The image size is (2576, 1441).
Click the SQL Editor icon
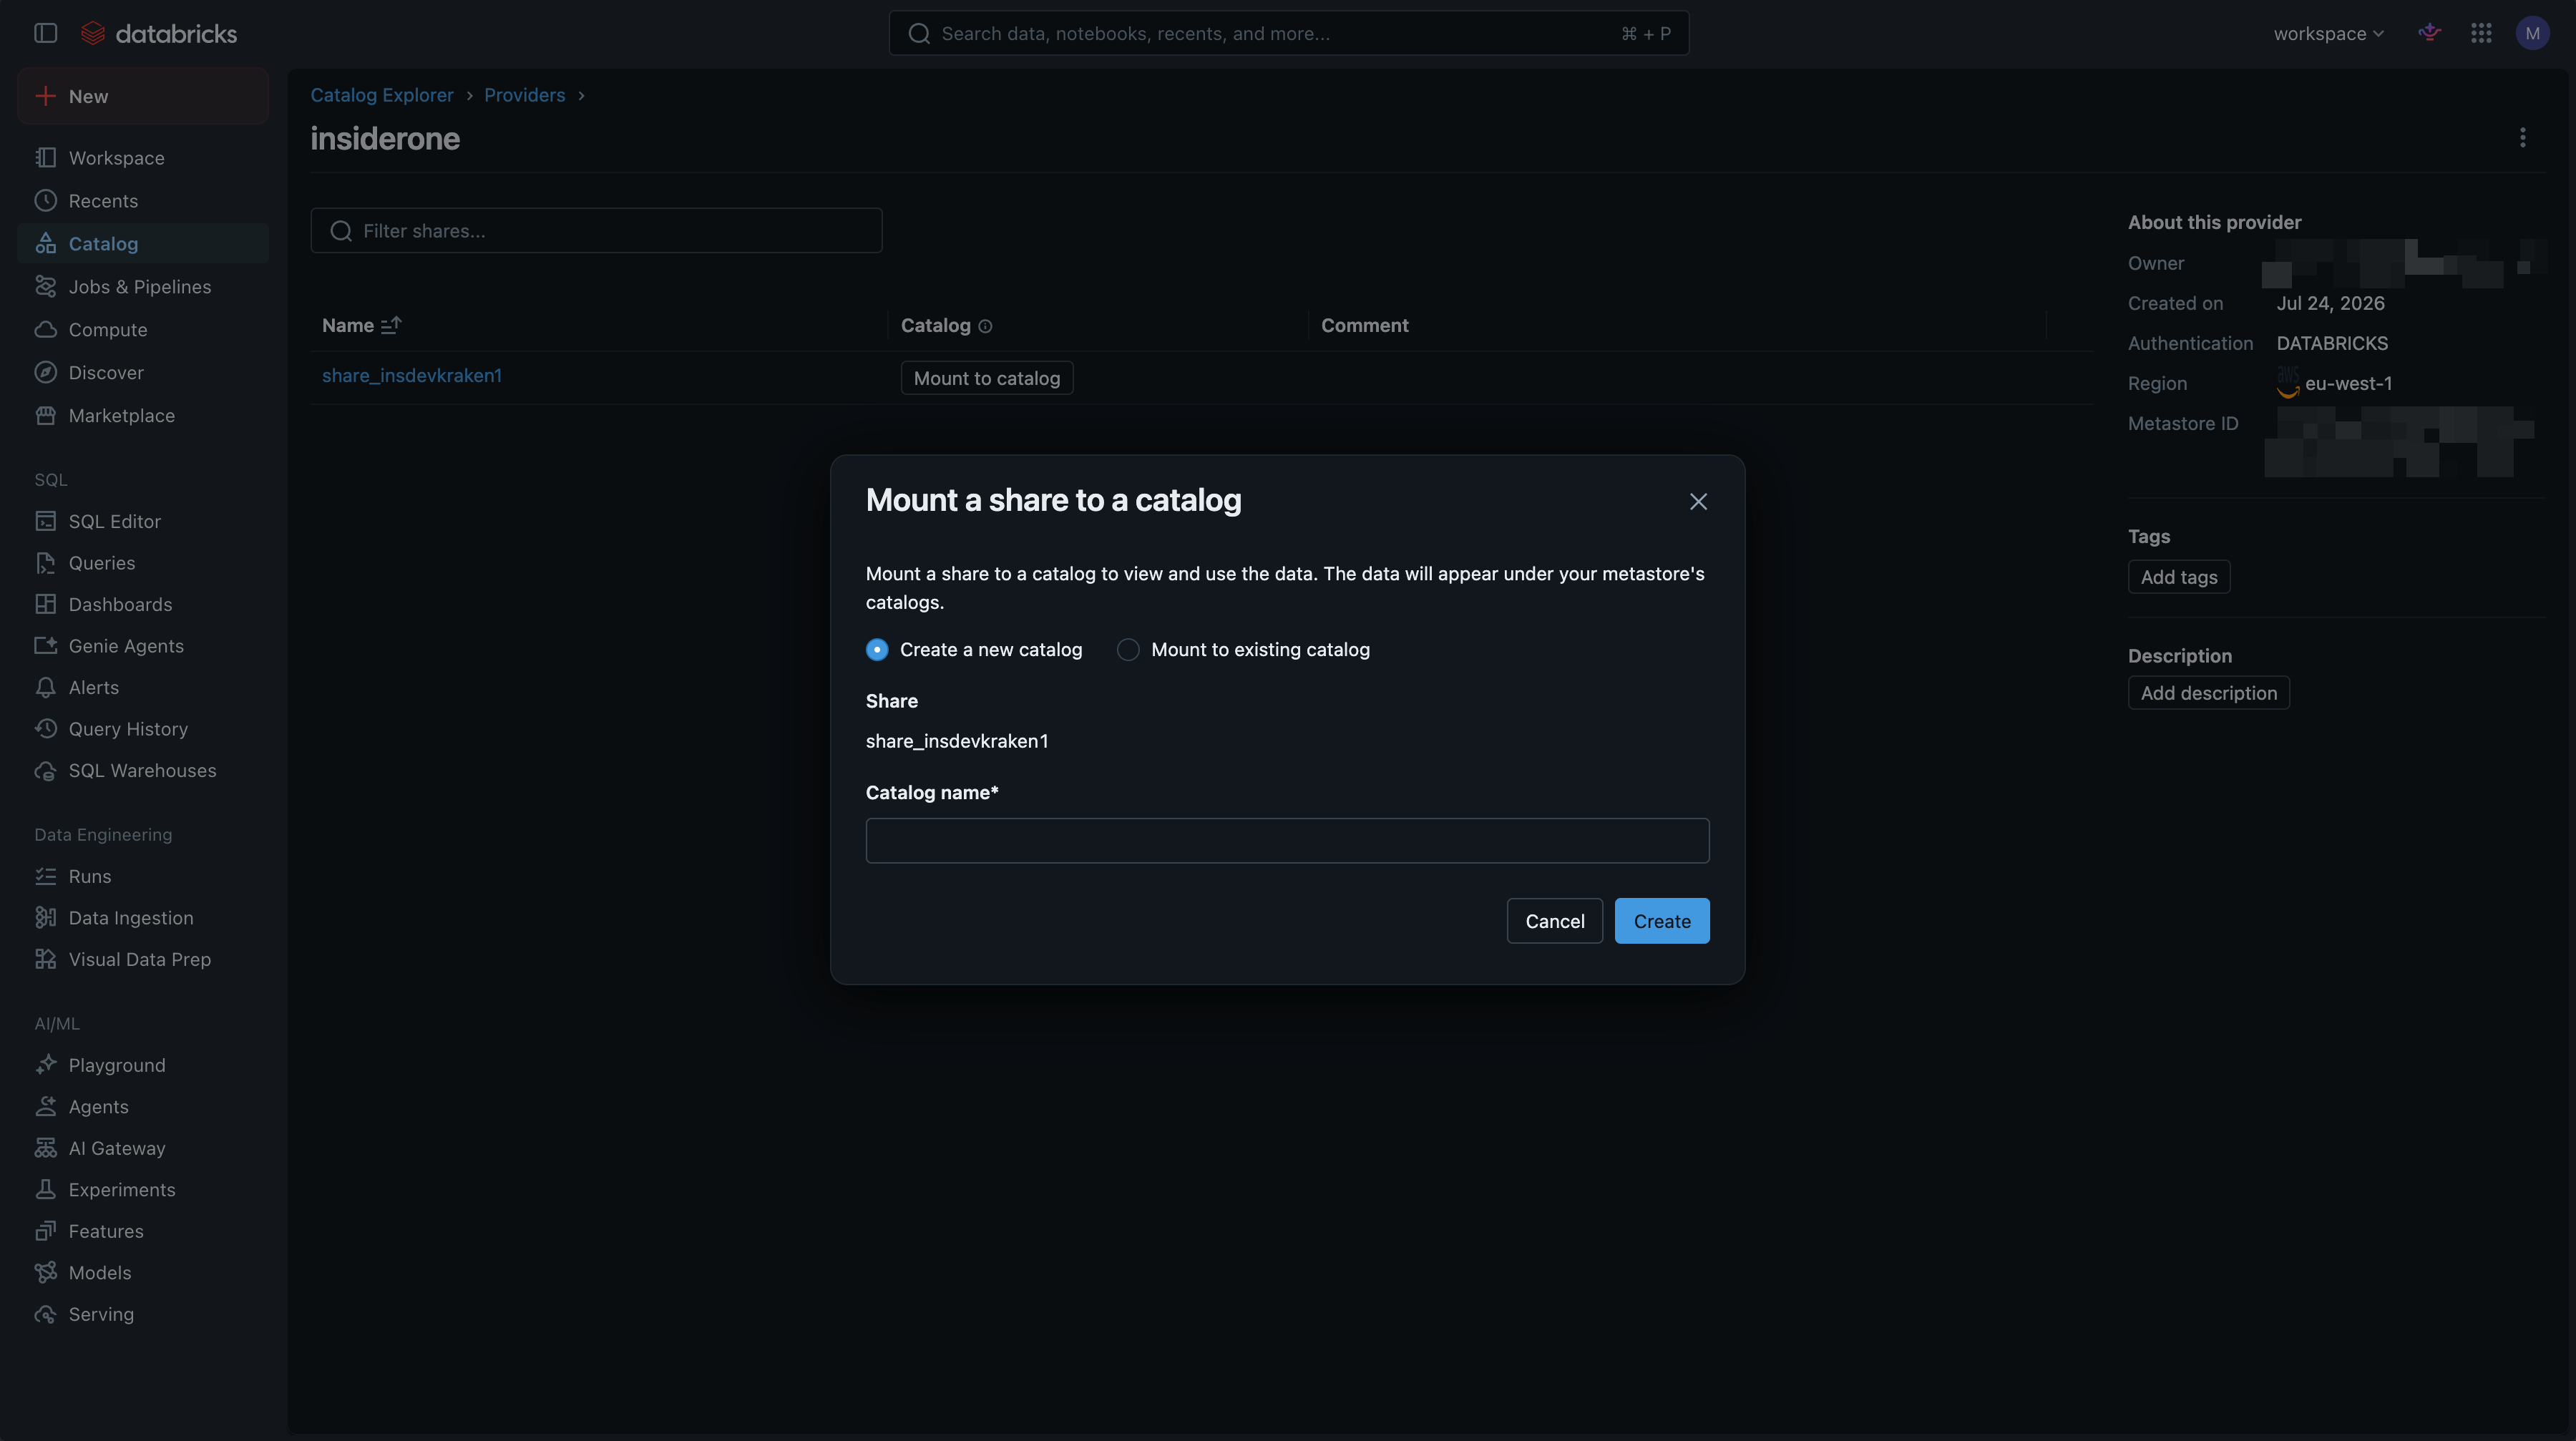46,521
